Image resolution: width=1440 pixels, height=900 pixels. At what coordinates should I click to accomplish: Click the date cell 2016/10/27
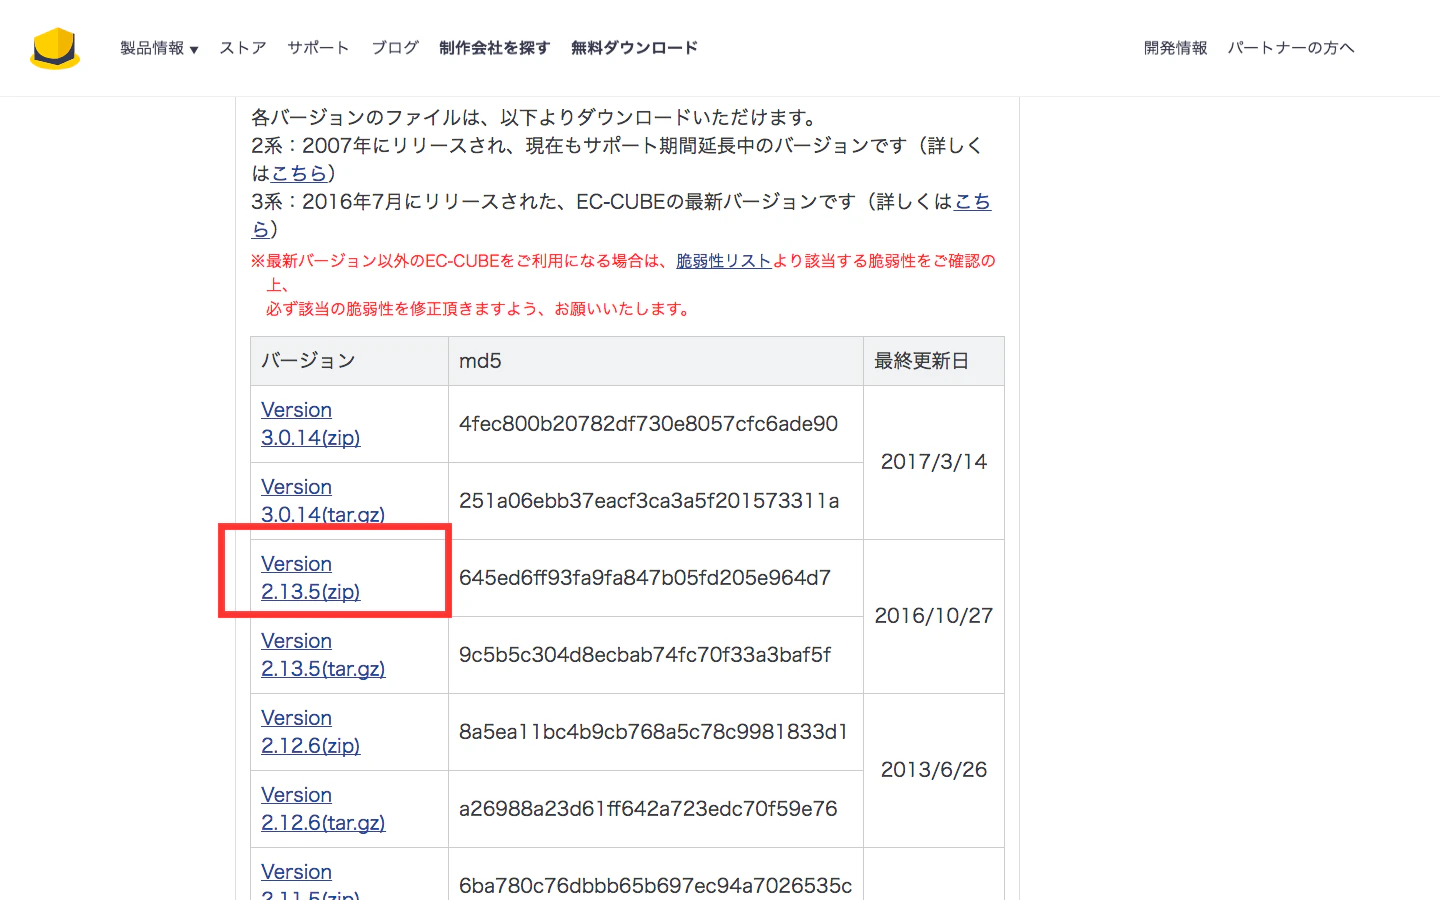pos(934,616)
